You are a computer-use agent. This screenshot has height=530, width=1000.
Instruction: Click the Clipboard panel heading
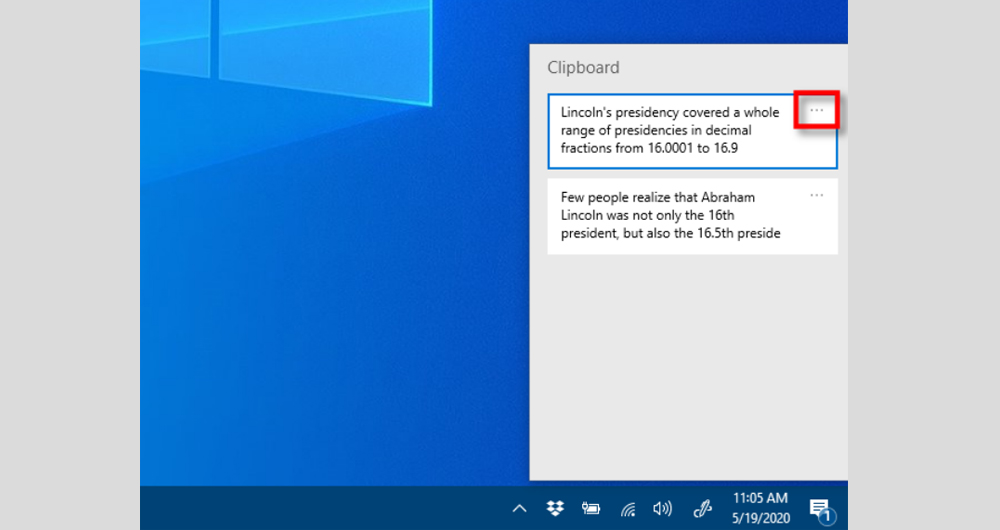pos(583,68)
